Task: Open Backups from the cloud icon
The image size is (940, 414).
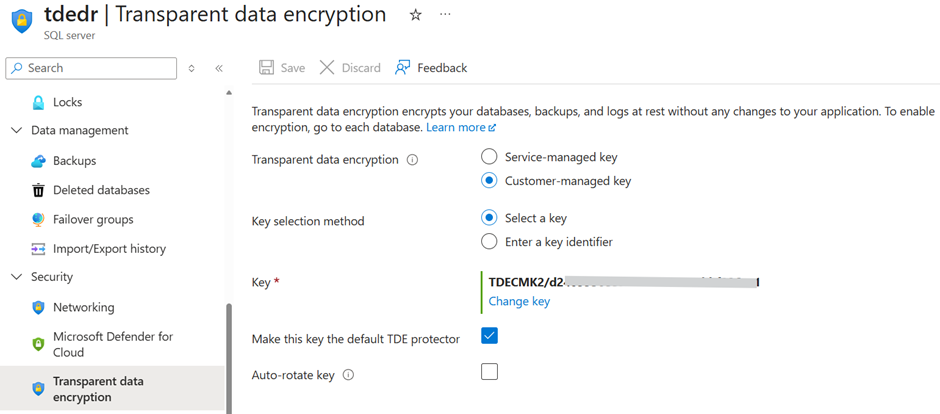Action: [38, 161]
